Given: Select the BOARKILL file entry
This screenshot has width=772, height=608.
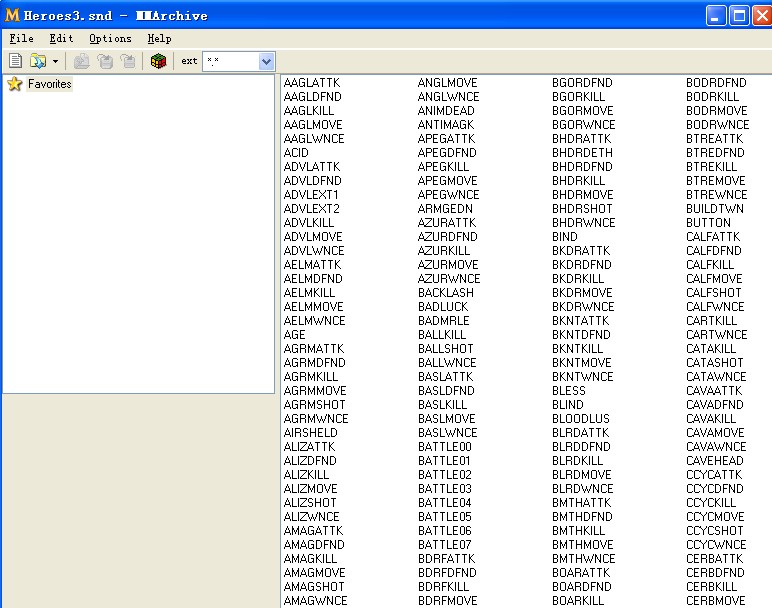Looking at the screenshot, I should click(x=578, y=601).
